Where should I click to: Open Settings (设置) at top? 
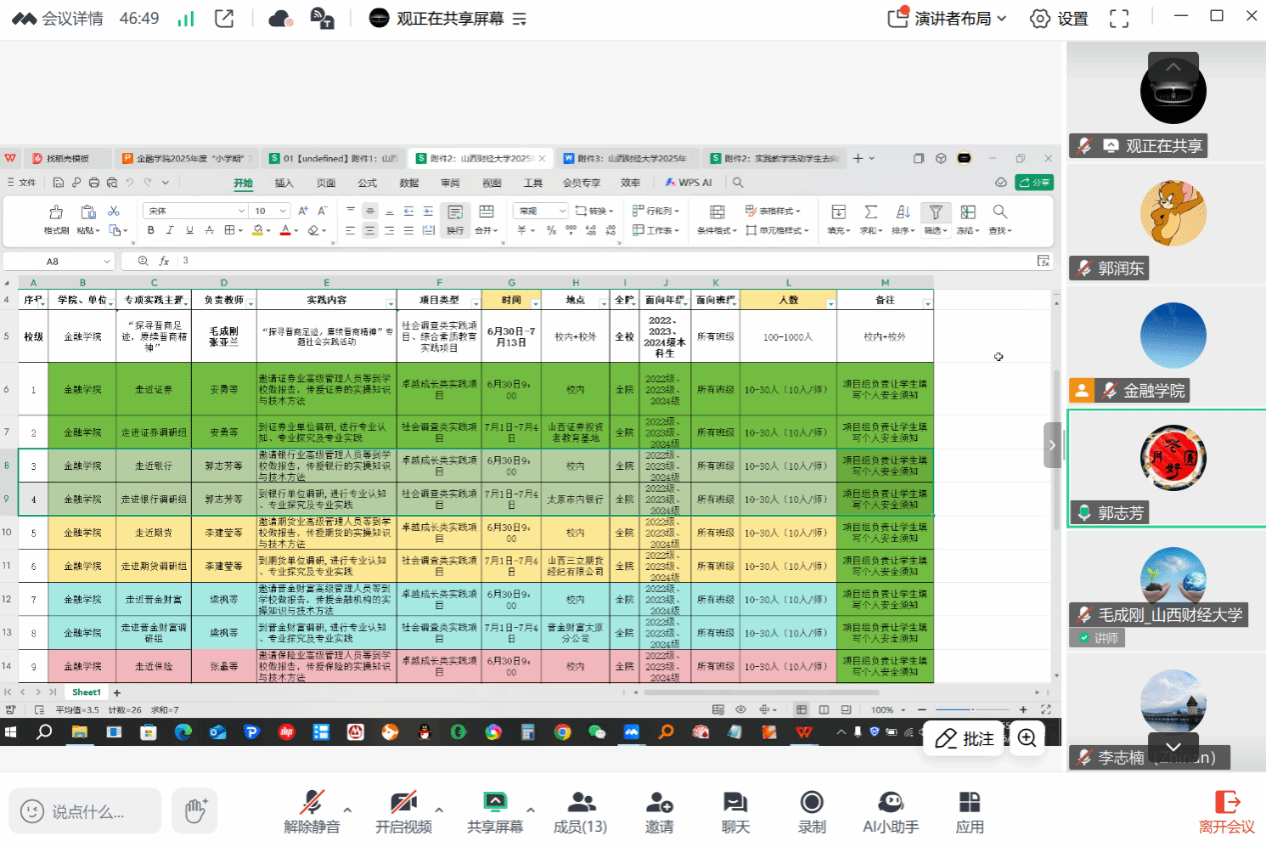coord(1059,19)
